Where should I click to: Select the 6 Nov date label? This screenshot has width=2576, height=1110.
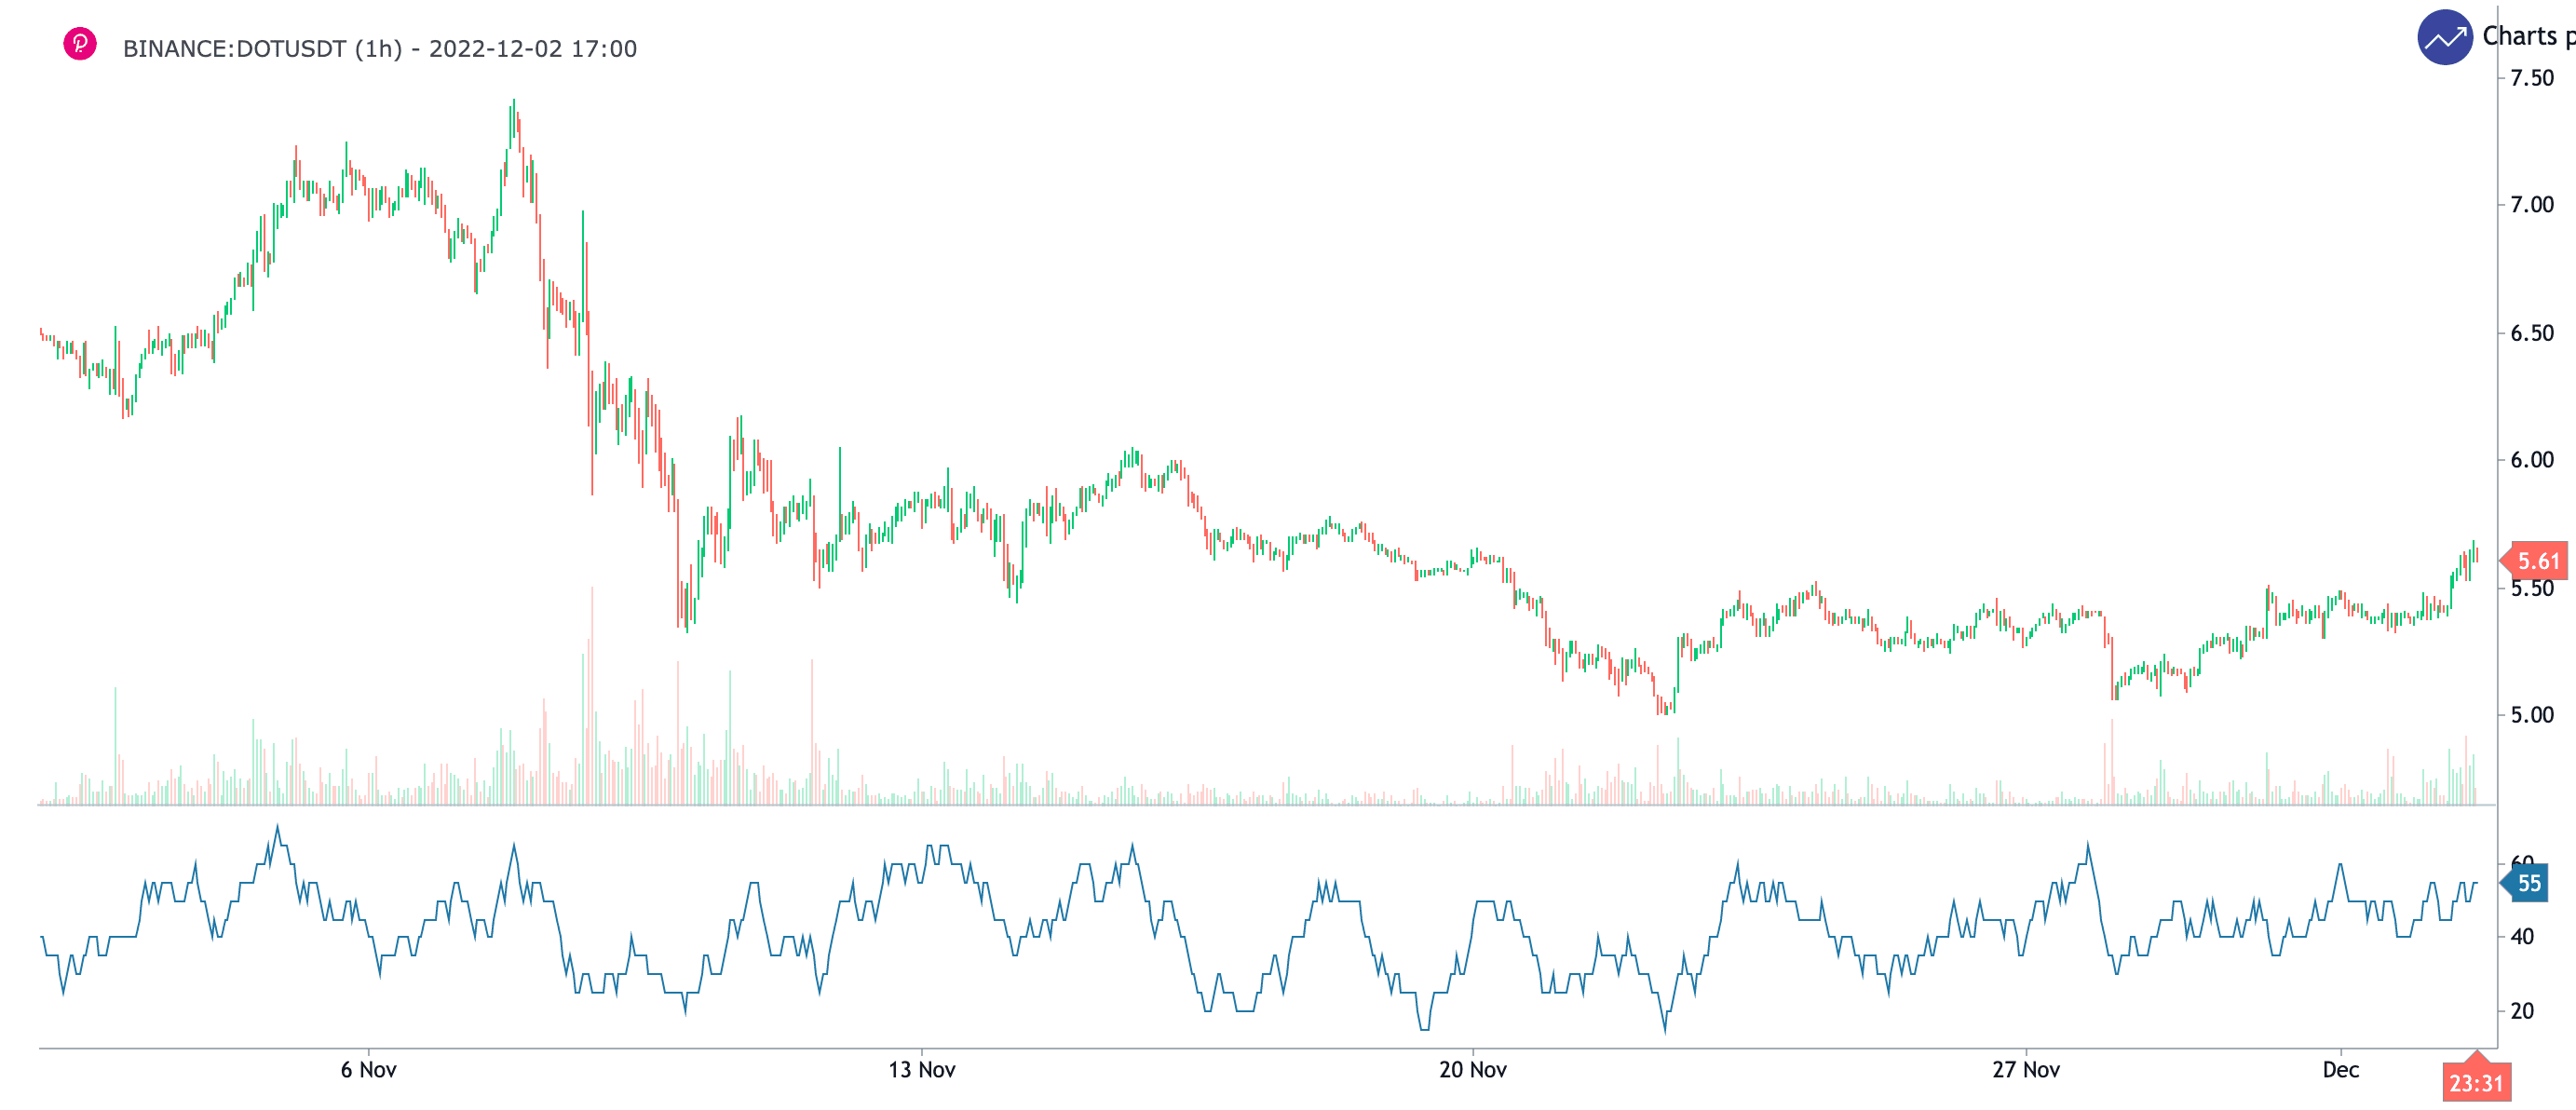pyautogui.click(x=368, y=1070)
